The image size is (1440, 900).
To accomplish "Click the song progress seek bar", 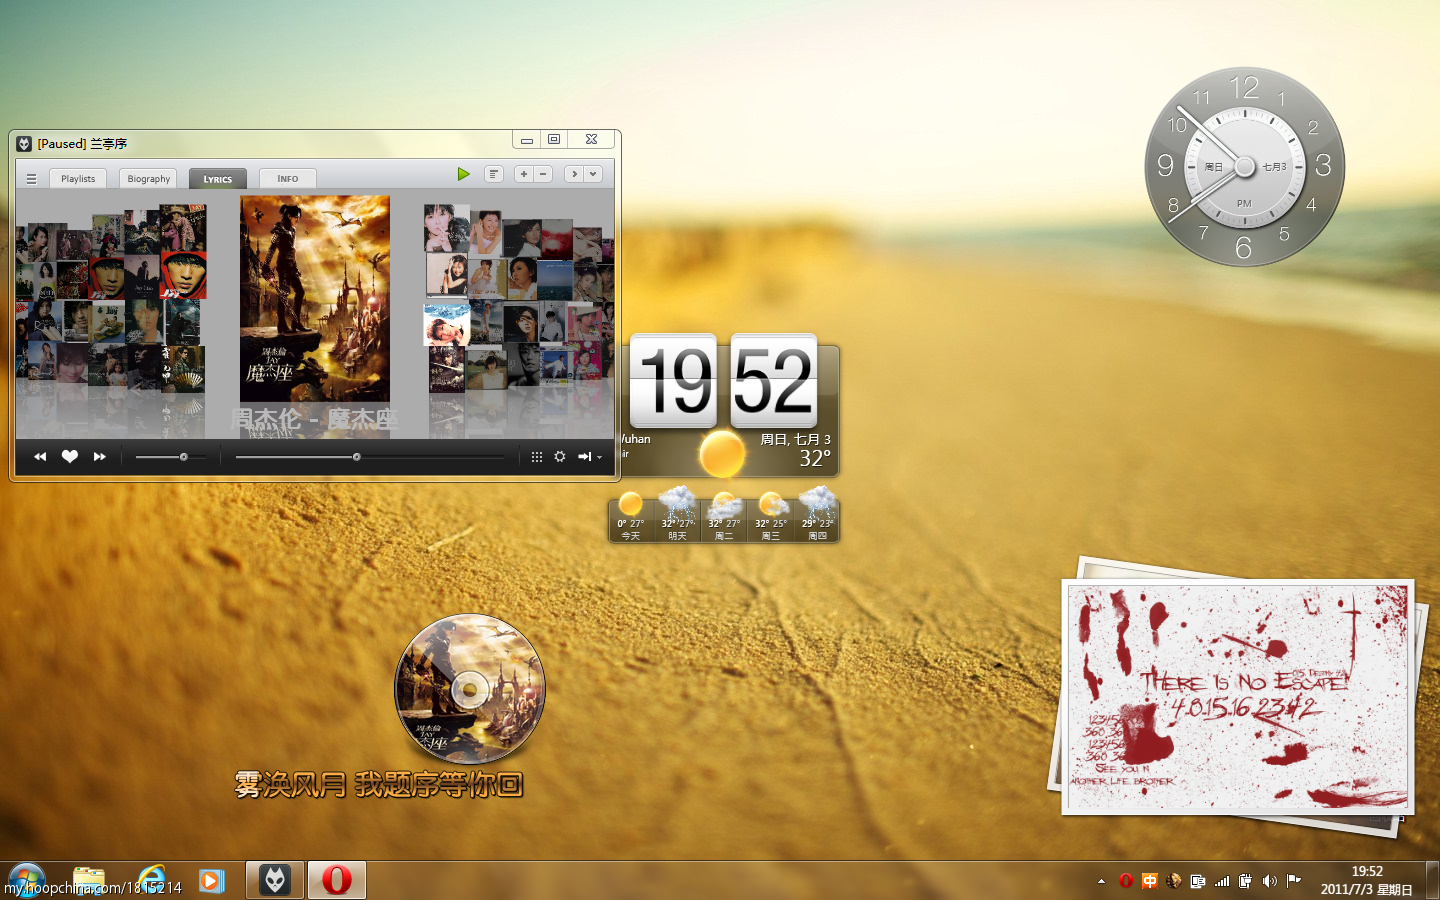I will pyautogui.click(x=370, y=457).
